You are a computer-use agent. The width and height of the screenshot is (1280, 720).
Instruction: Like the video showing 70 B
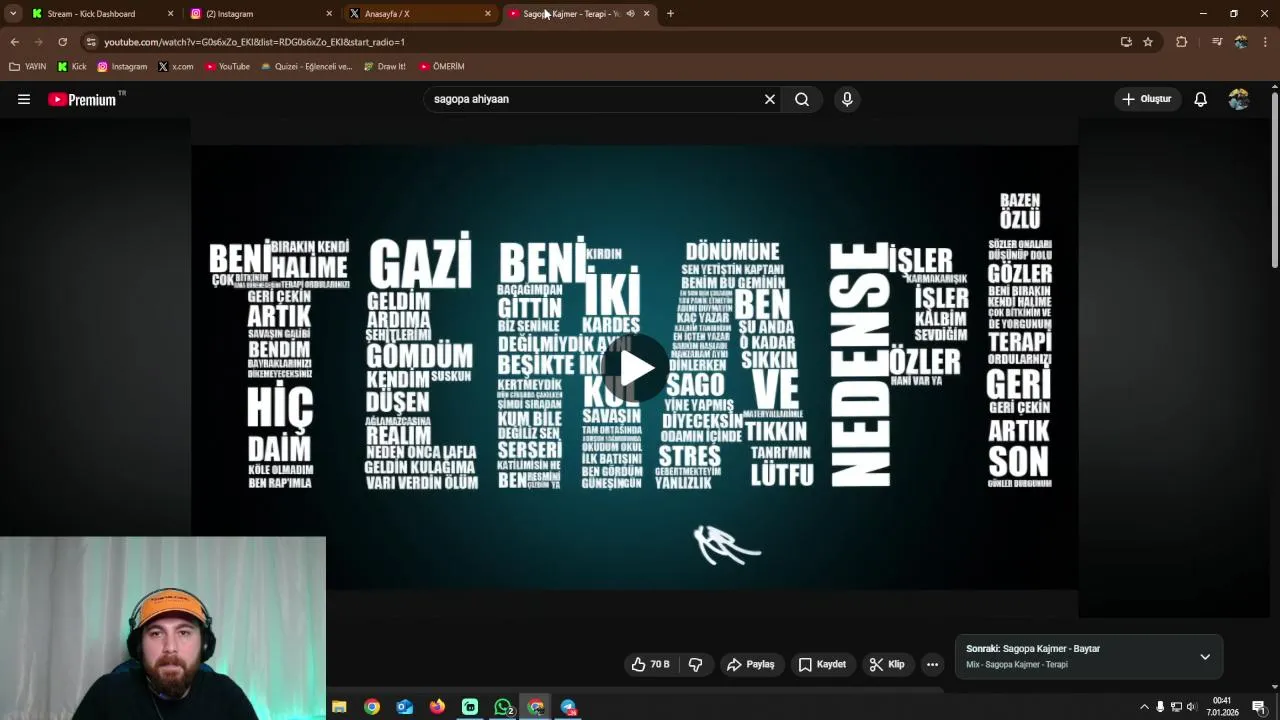click(x=650, y=664)
